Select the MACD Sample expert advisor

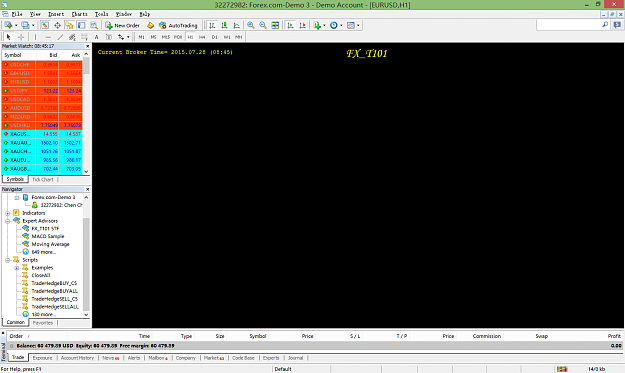[48, 236]
